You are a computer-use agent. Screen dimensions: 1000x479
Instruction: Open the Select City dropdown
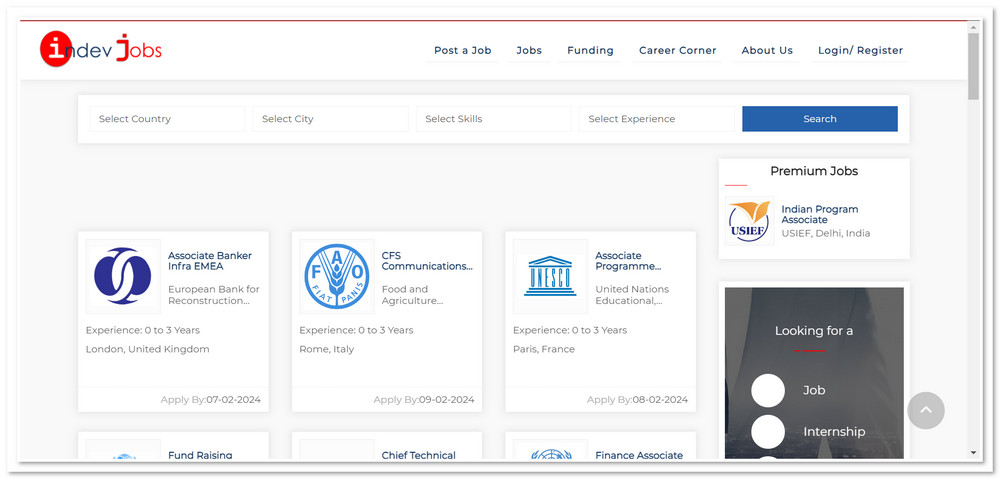[330, 119]
